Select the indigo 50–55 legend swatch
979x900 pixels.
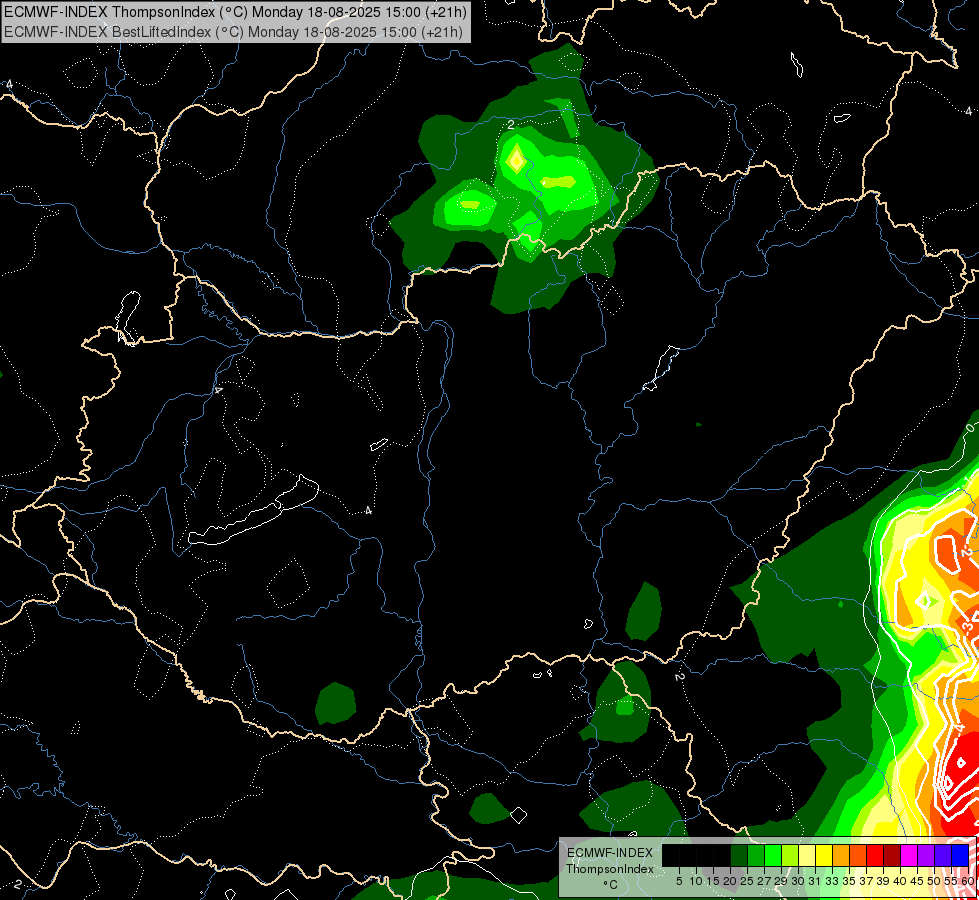(x=943, y=856)
